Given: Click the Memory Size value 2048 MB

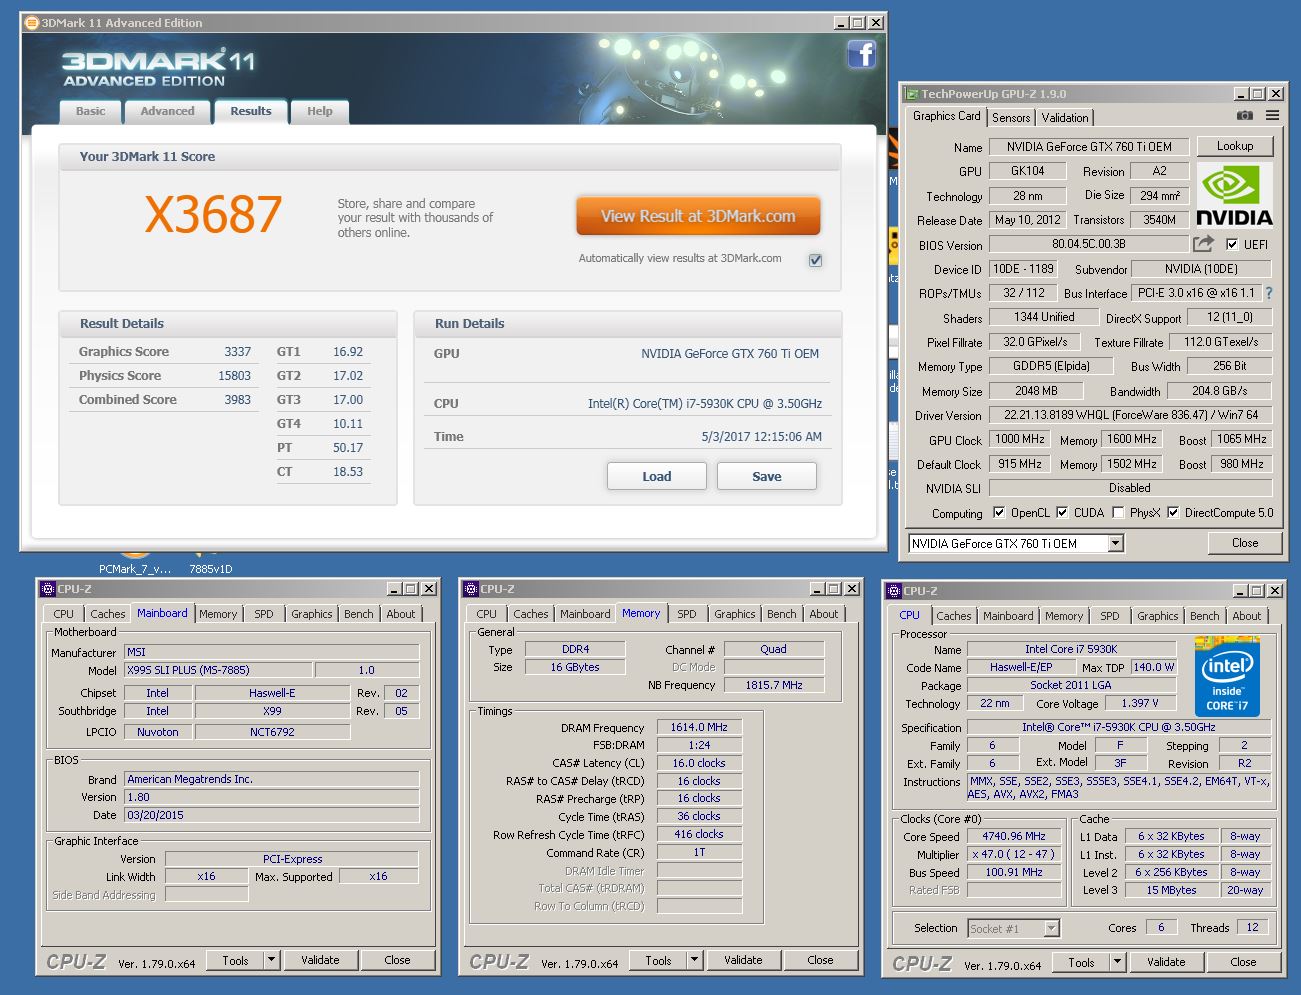Looking at the screenshot, I should [1036, 391].
